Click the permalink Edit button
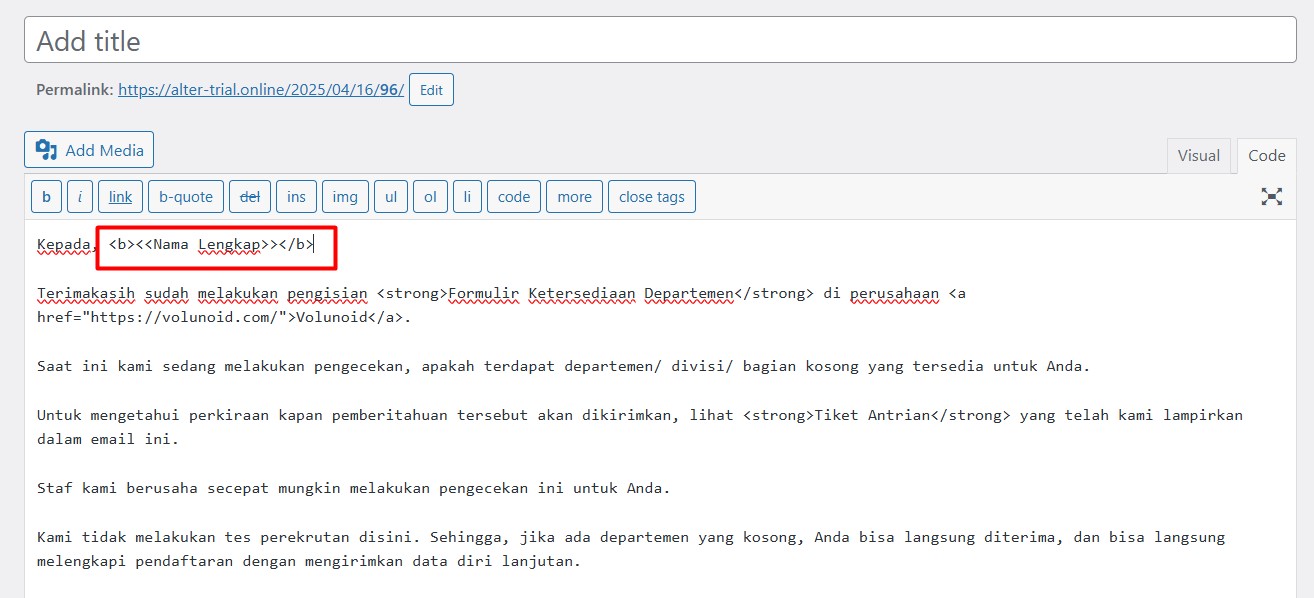The width and height of the screenshot is (1314, 598). tap(431, 89)
